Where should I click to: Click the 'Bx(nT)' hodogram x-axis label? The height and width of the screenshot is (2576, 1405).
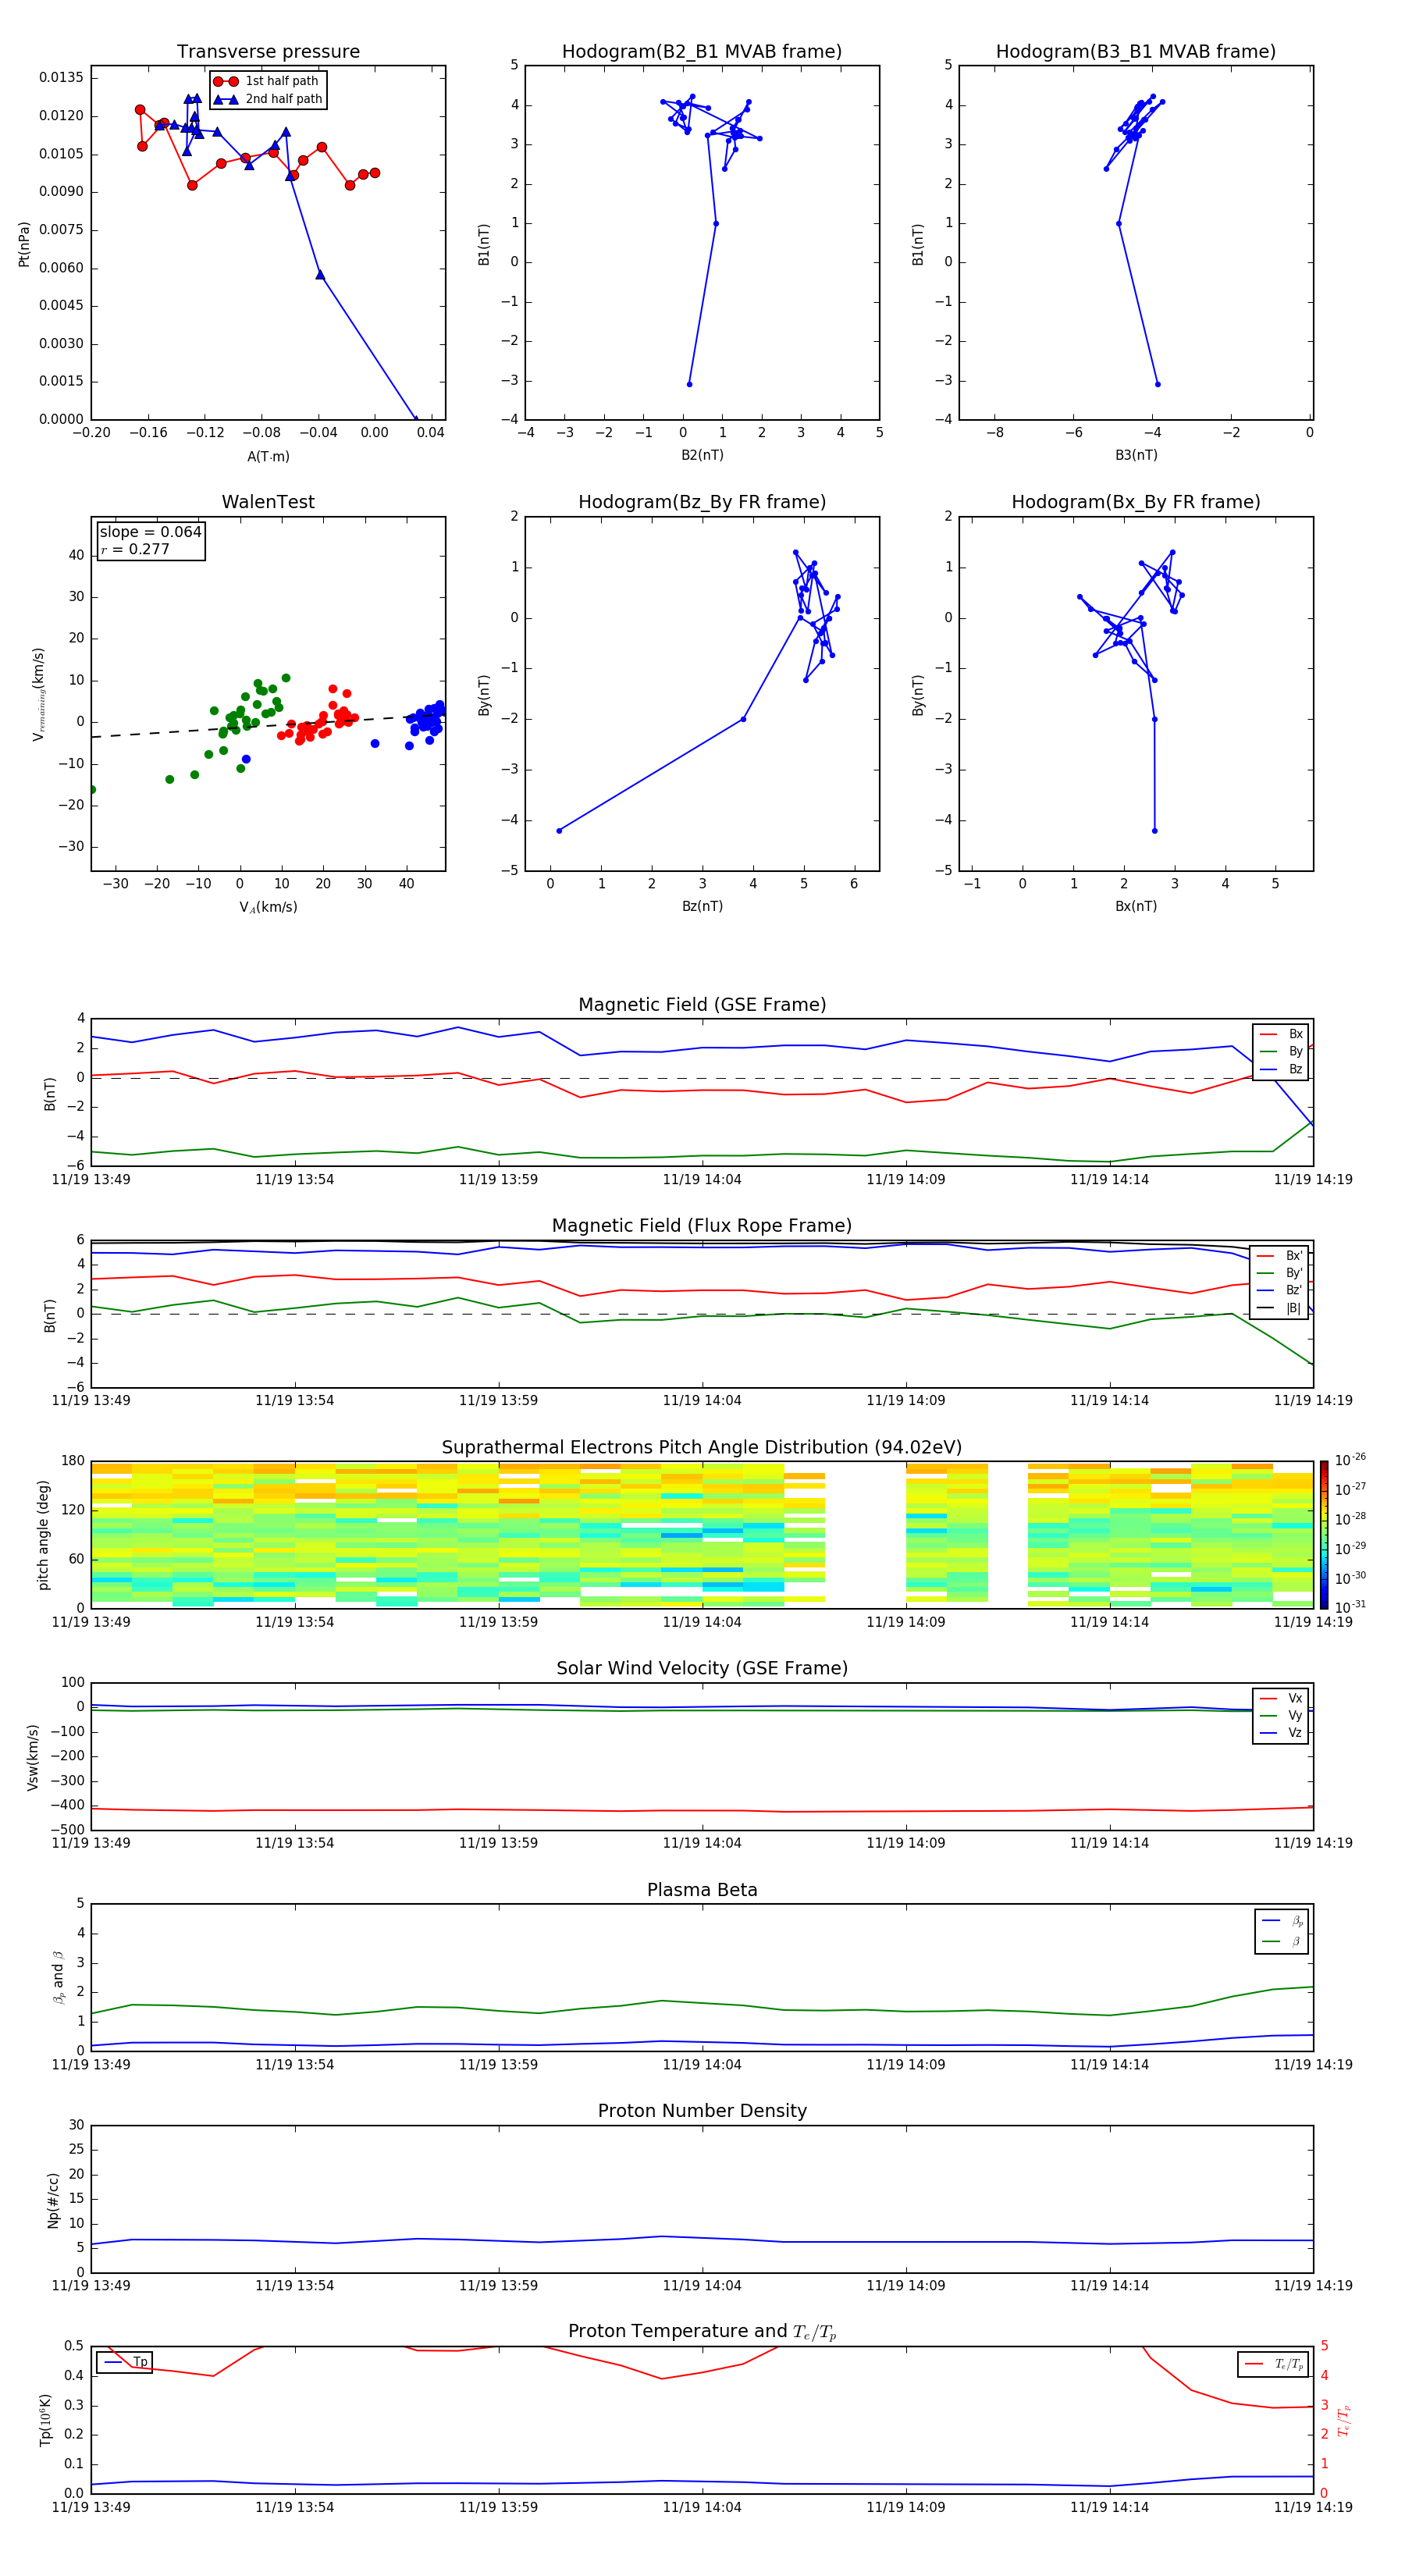coord(1136,906)
